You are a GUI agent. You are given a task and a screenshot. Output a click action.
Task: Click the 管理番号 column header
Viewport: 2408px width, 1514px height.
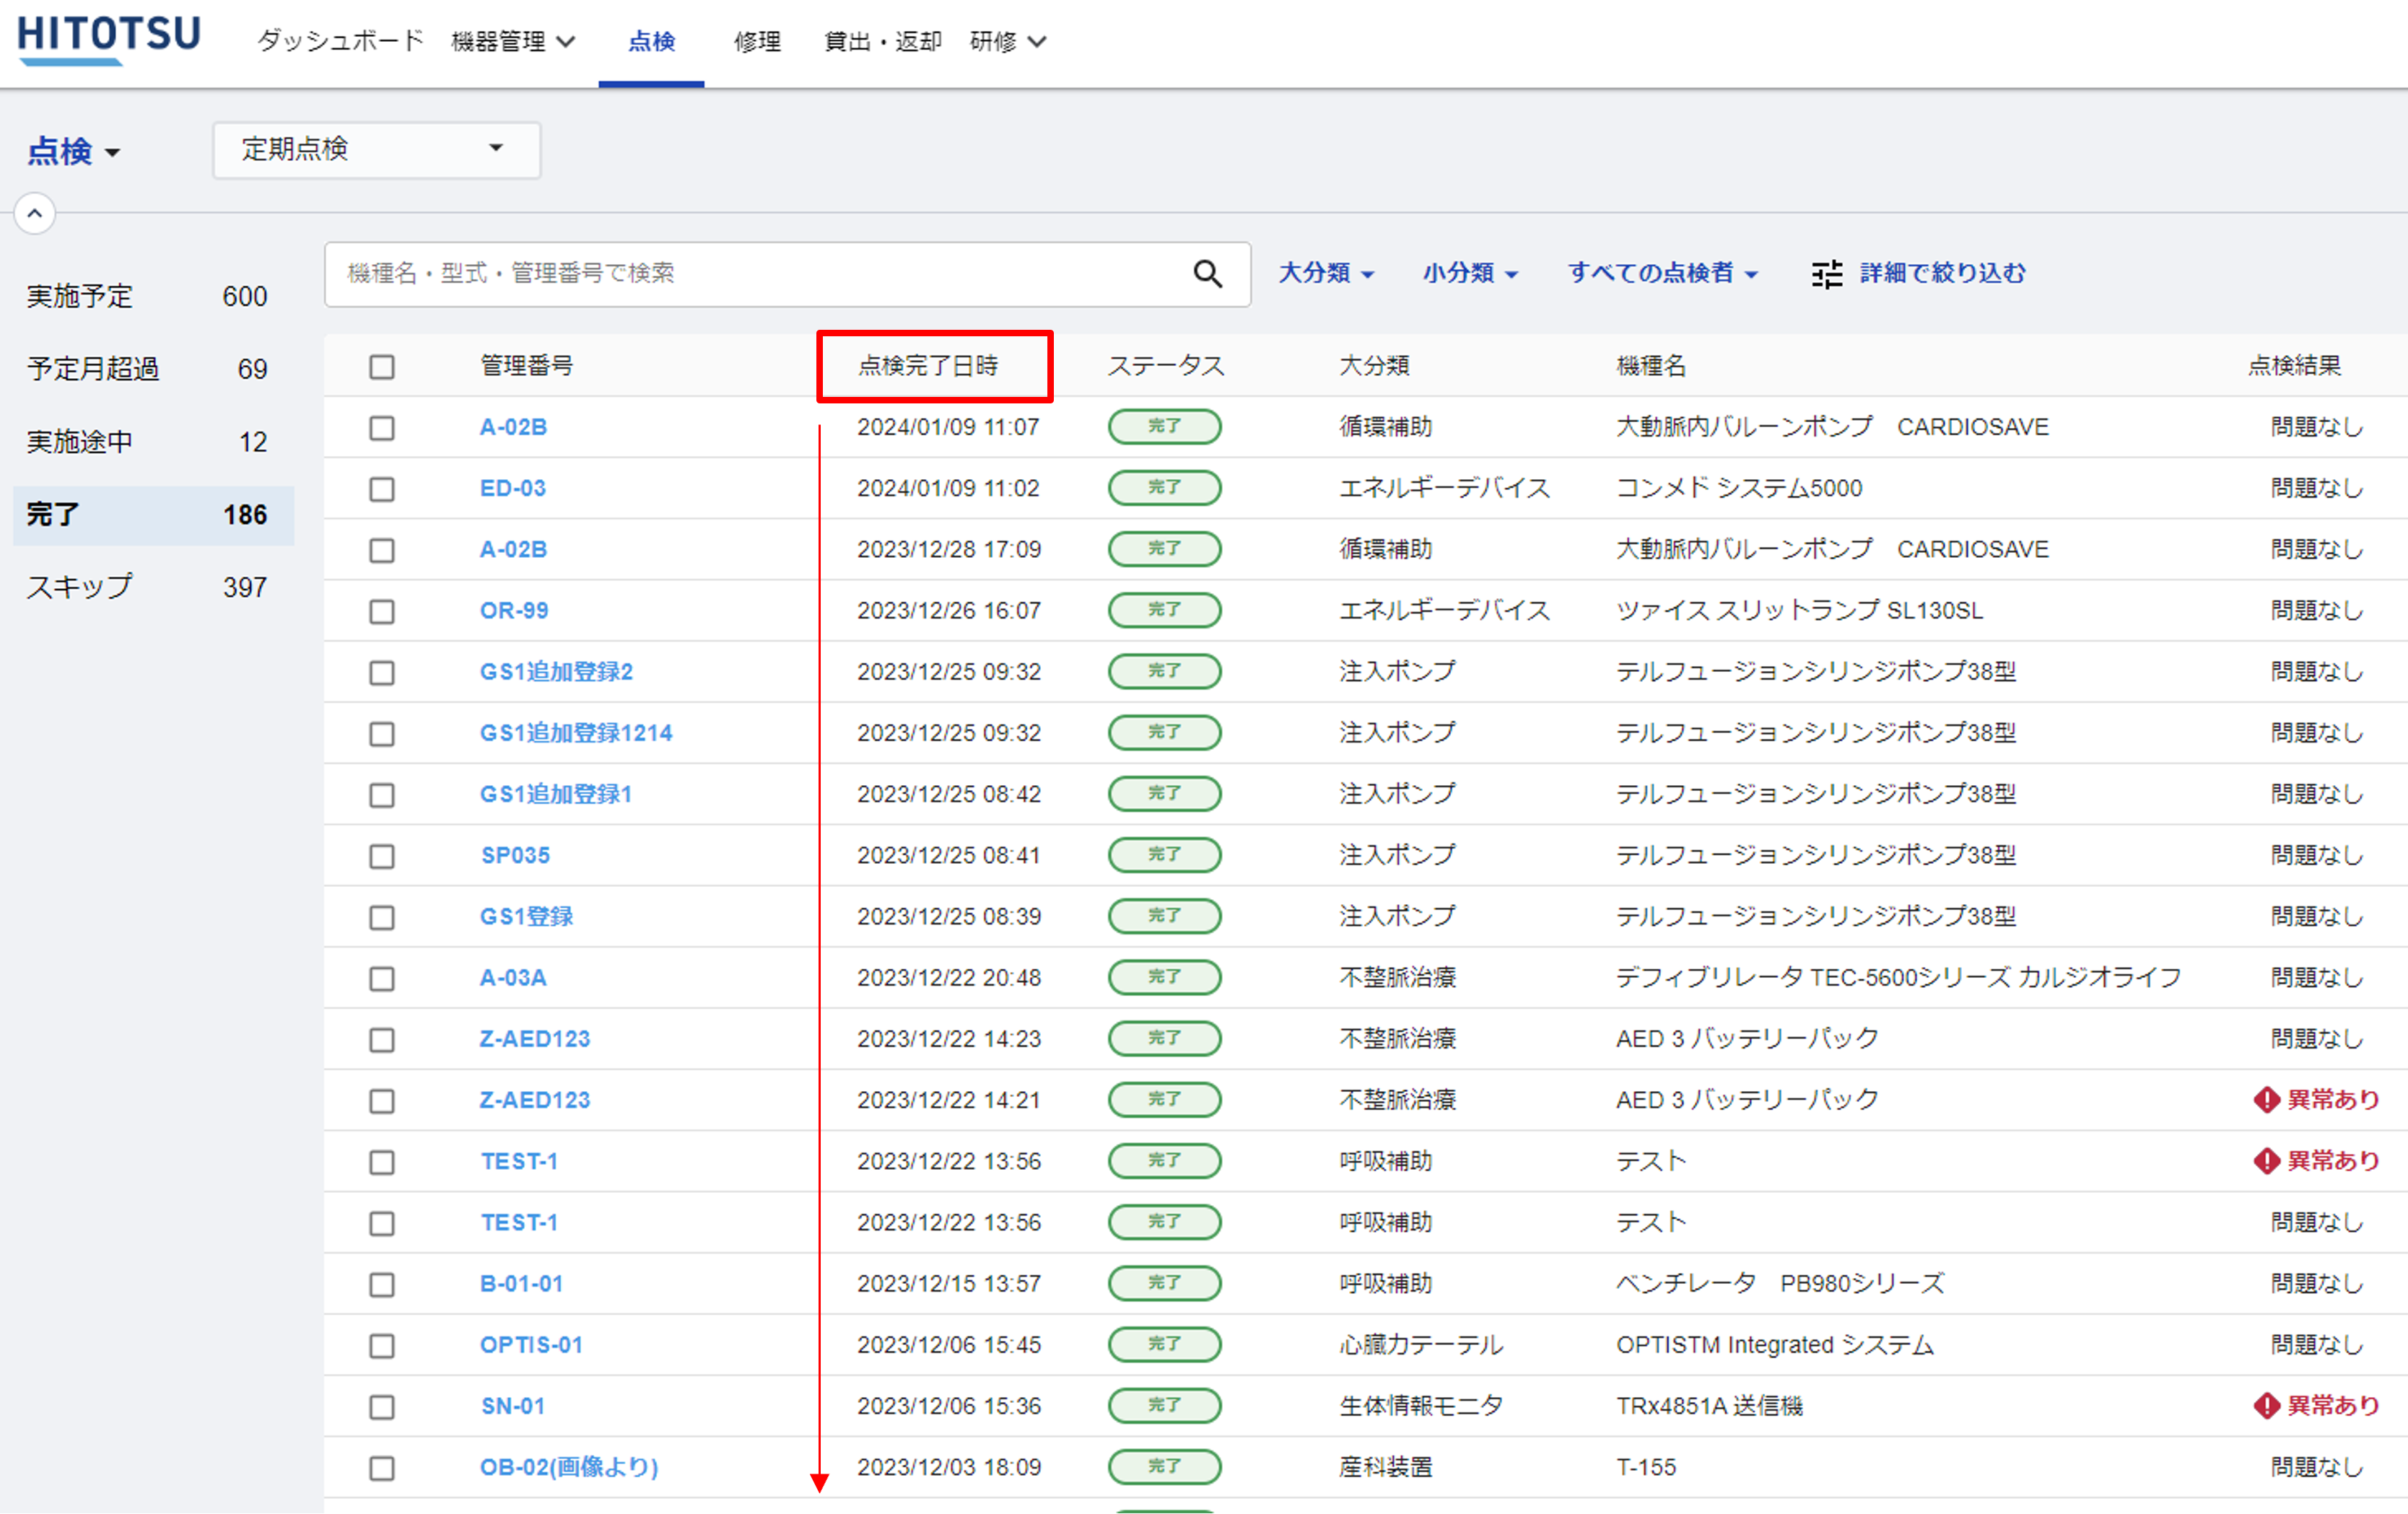pyautogui.click(x=527, y=366)
